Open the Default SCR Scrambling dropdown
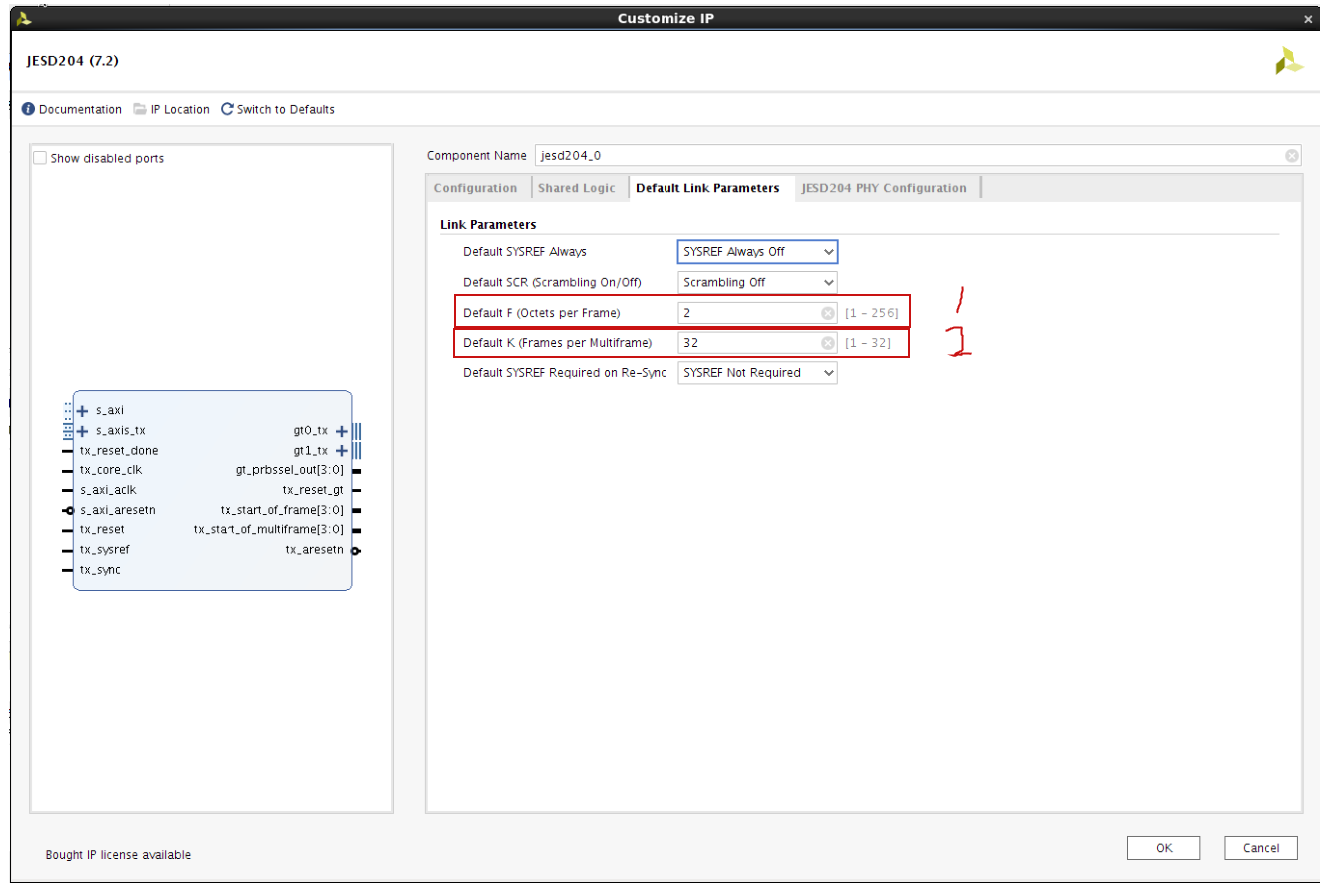Screen dimensions: 1326x884 (x=757, y=282)
